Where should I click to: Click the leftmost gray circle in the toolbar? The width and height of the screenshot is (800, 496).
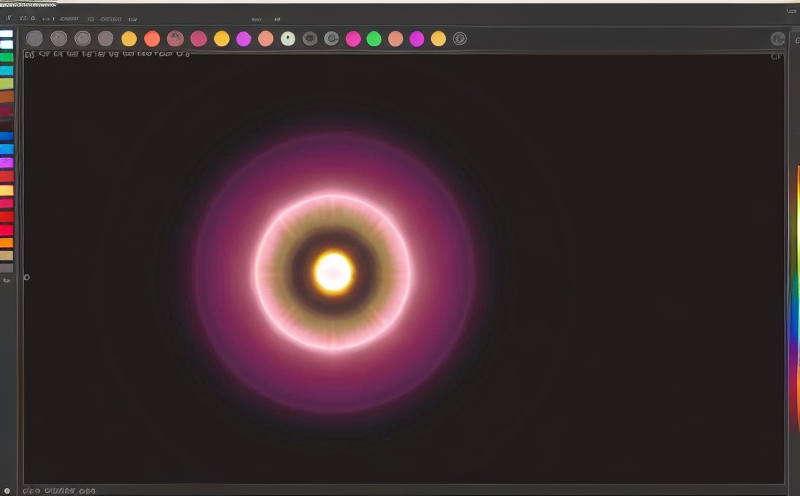[x=34, y=39]
